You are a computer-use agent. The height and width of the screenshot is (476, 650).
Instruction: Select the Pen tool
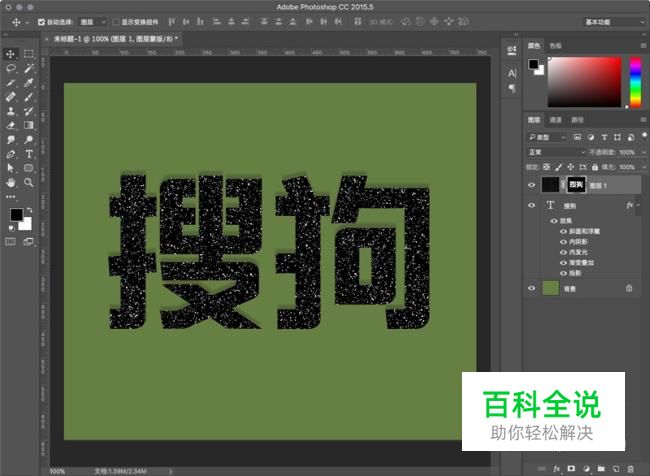[x=10, y=154]
